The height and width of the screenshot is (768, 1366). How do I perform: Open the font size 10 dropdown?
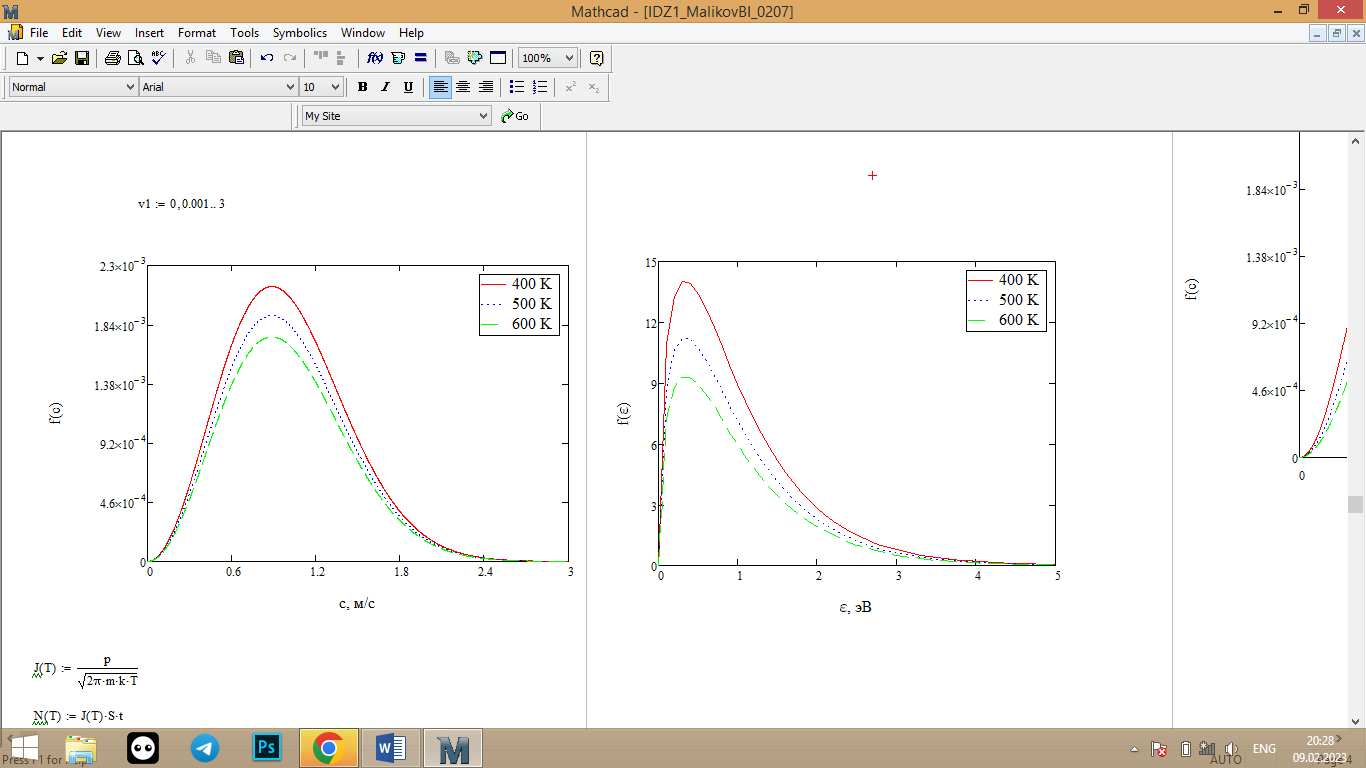click(x=335, y=87)
